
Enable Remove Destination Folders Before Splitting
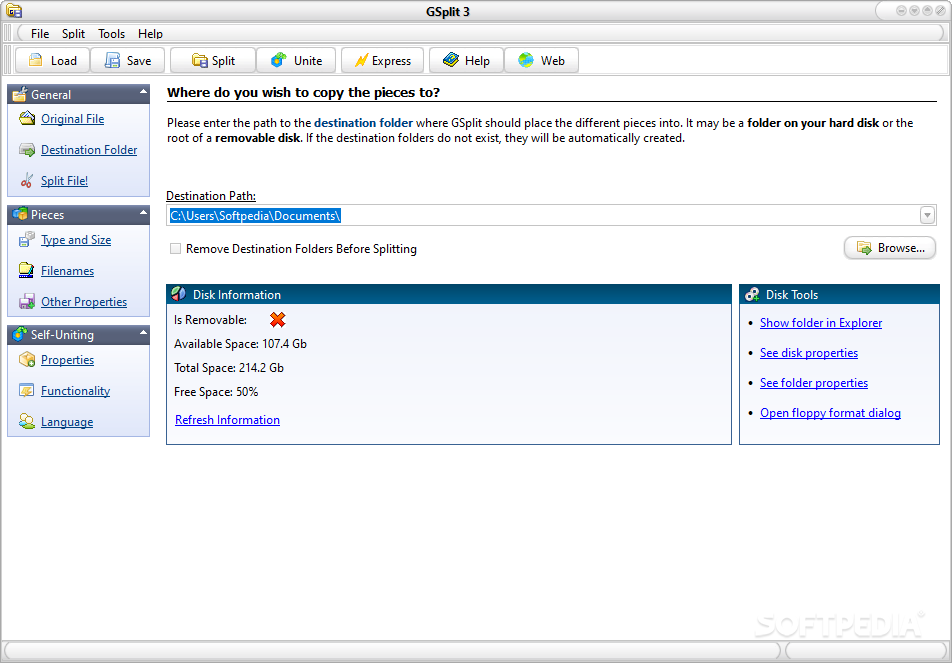coord(175,248)
